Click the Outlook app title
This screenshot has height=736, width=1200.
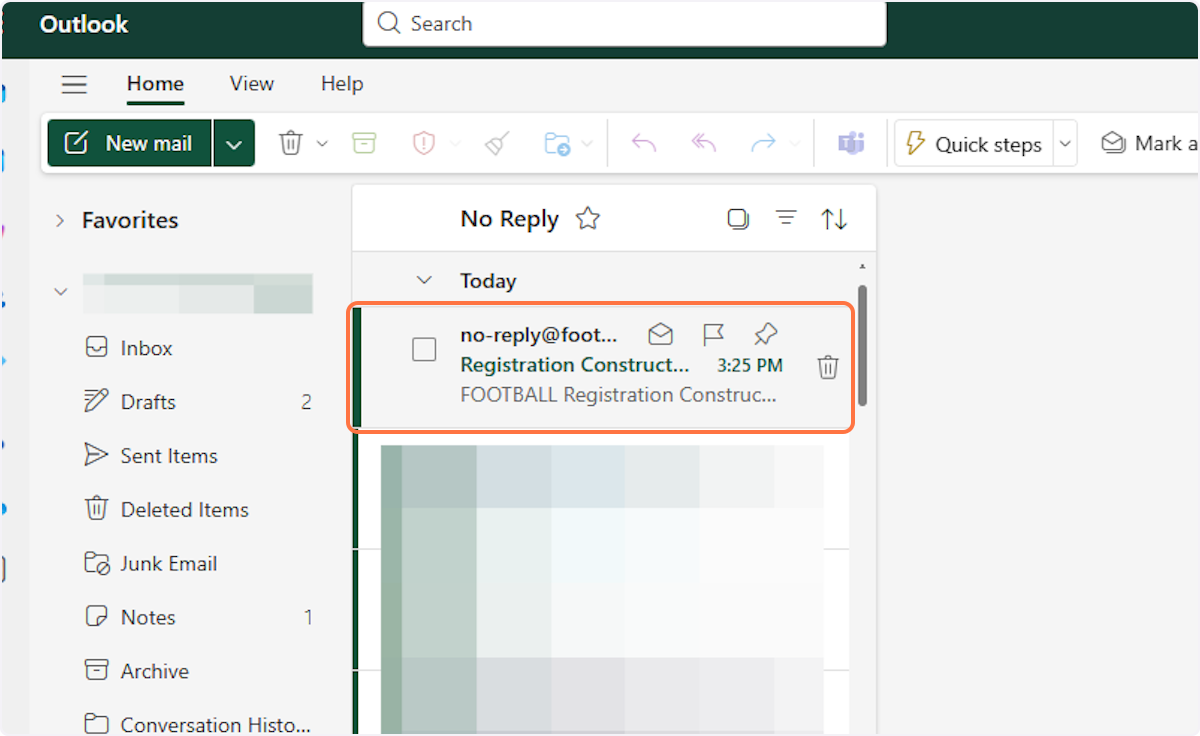pos(84,24)
